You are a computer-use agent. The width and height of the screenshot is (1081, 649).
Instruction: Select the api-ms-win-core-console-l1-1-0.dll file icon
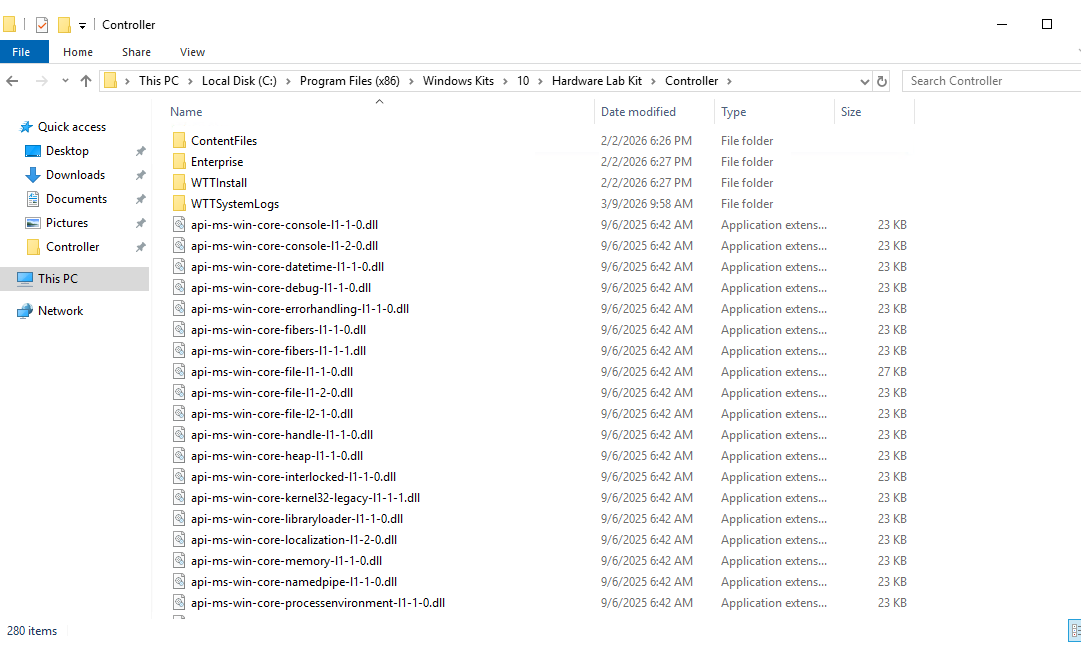(x=179, y=225)
